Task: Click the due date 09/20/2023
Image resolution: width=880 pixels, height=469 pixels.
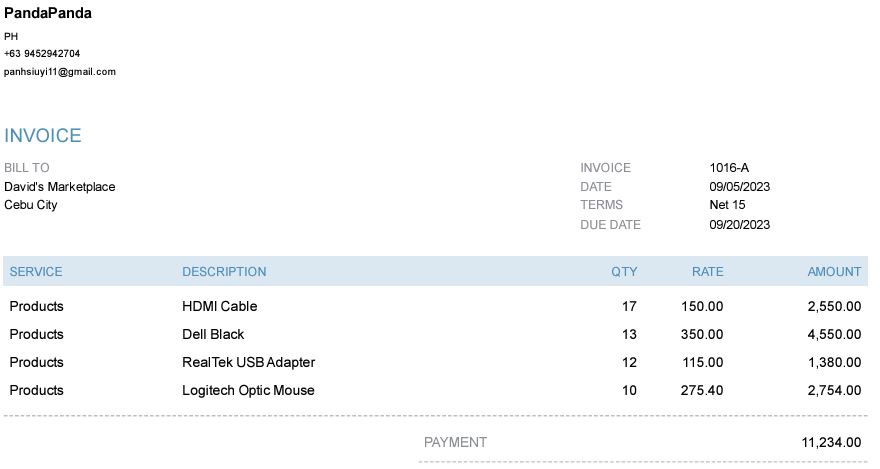Action: tap(740, 225)
